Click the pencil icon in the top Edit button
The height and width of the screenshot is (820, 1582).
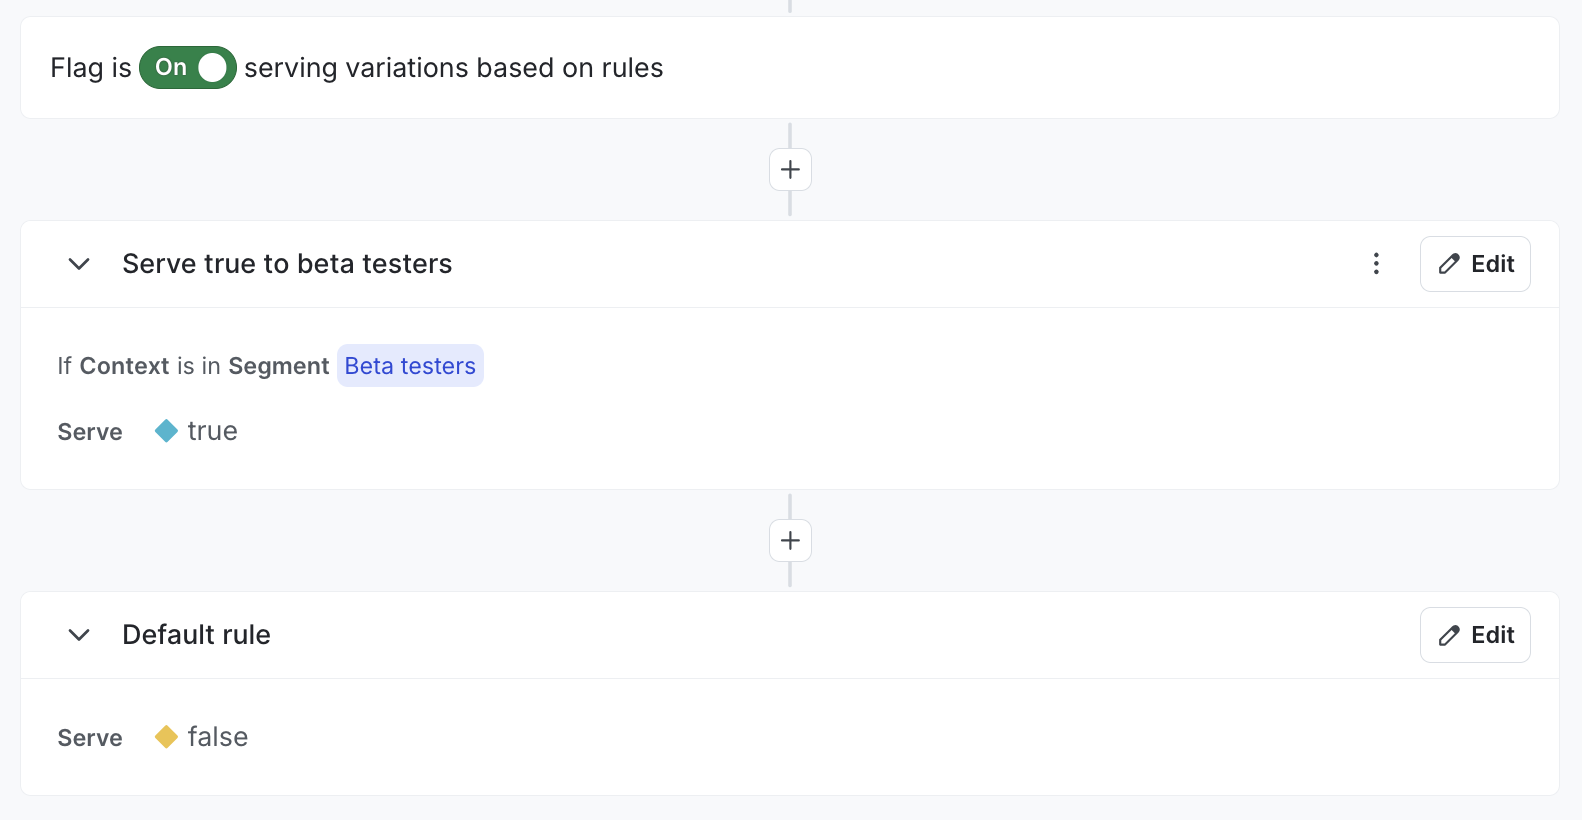(1451, 263)
